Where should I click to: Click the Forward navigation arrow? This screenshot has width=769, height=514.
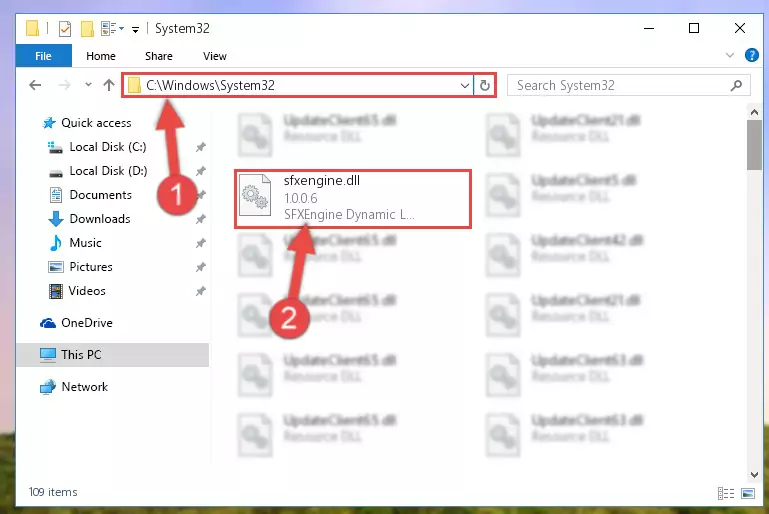[64, 85]
